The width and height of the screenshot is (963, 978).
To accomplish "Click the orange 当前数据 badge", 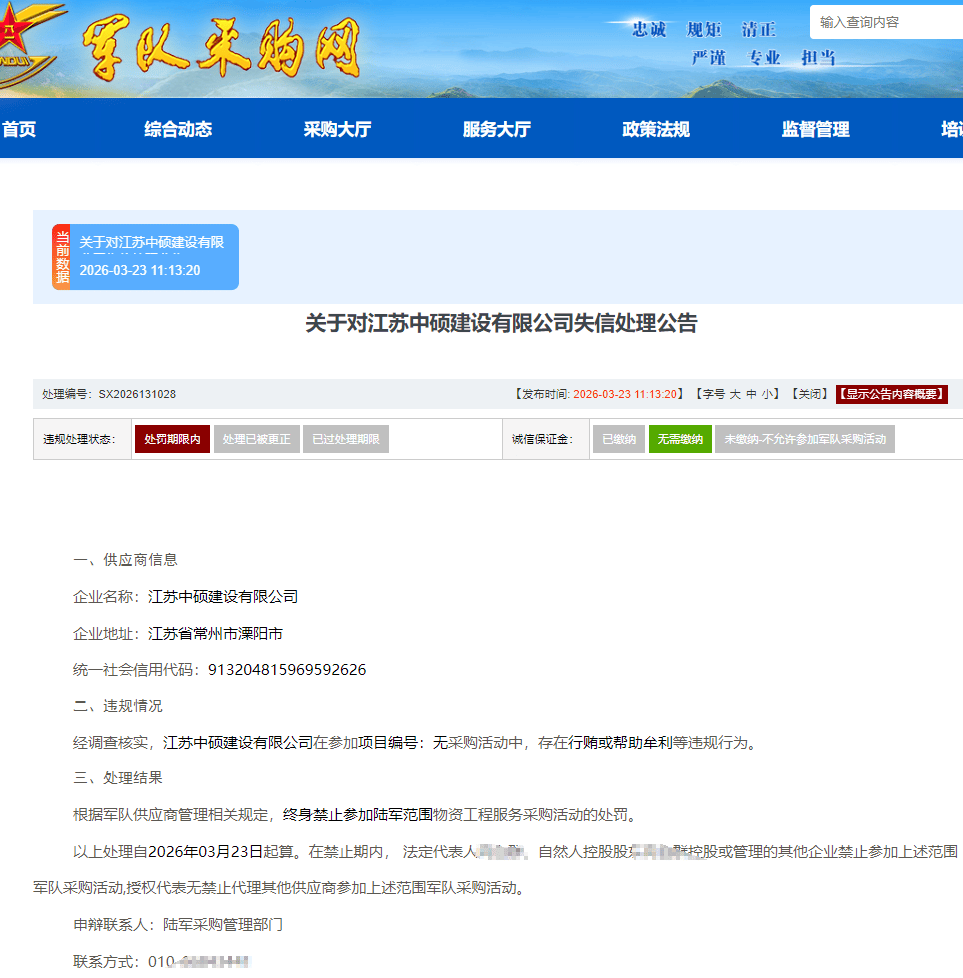I will click(62, 257).
